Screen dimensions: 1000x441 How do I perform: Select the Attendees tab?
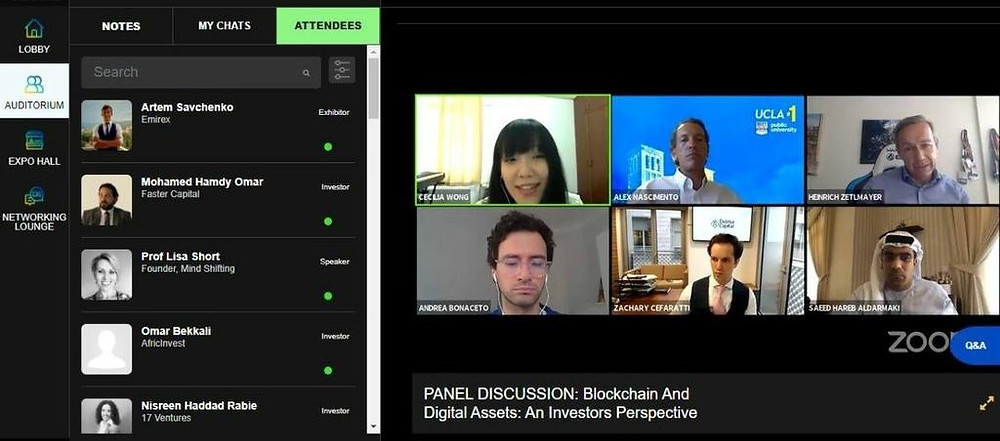coord(328,26)
